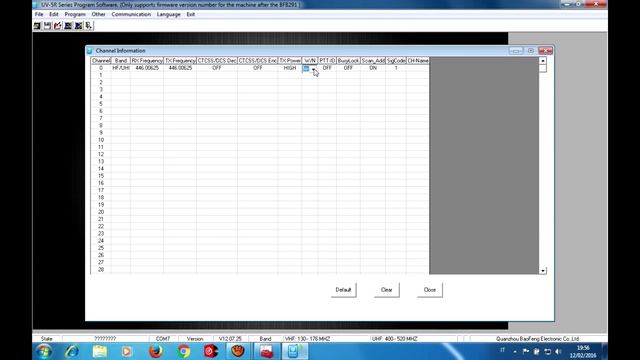The image size is (640, 360).
Task: Select RX Frequency 446.00625 cell
Action: 147,68
